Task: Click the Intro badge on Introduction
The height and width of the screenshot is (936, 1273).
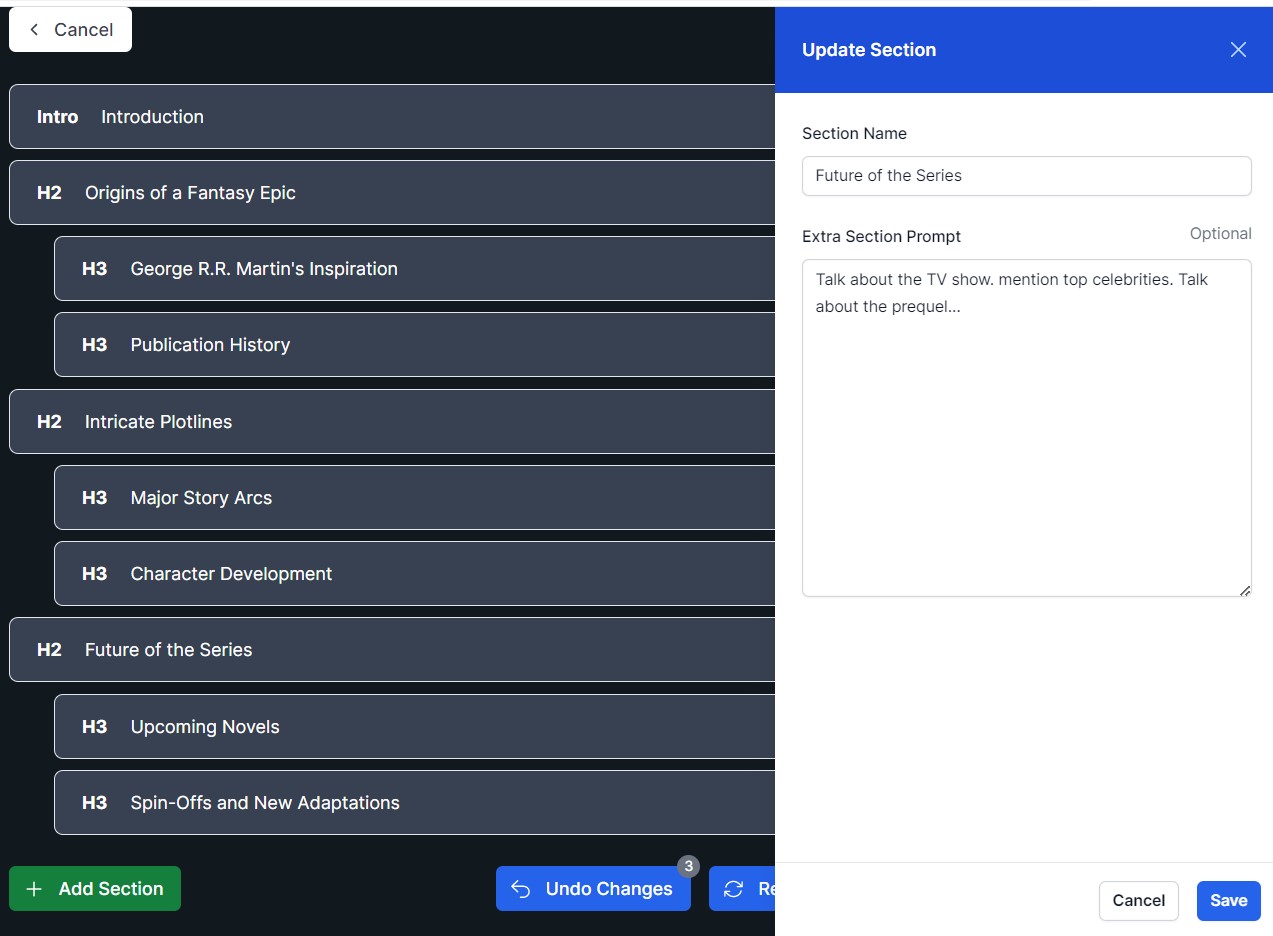Action: pyautogui.click(x=57, y=117)
